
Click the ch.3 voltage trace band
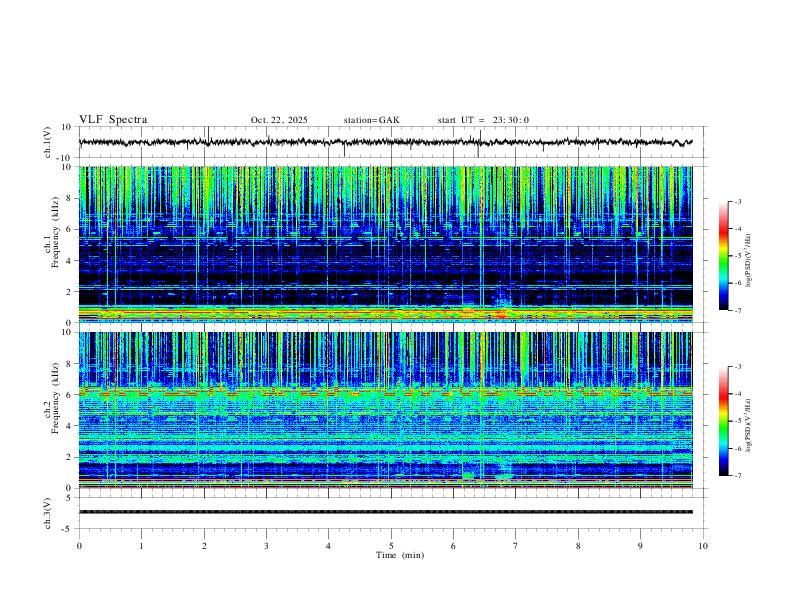(385, 512)
